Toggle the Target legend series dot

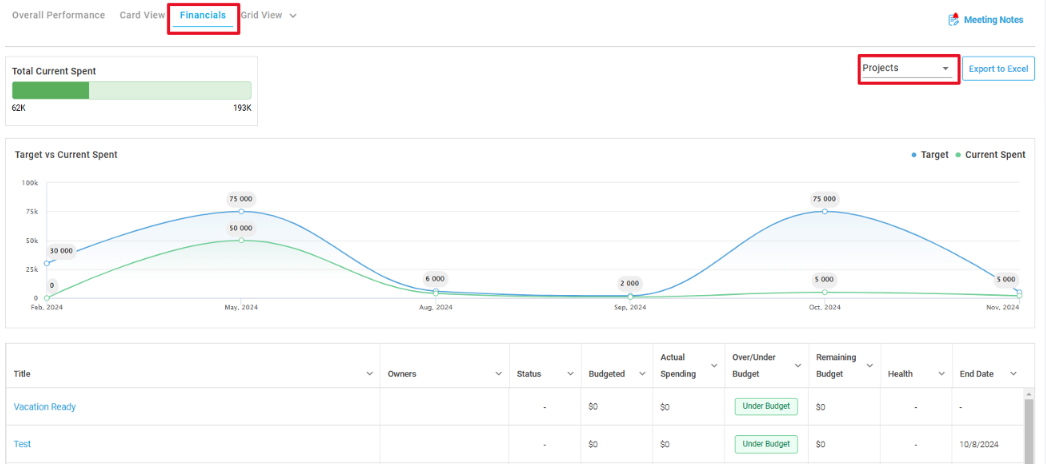(x=914, y=155)
